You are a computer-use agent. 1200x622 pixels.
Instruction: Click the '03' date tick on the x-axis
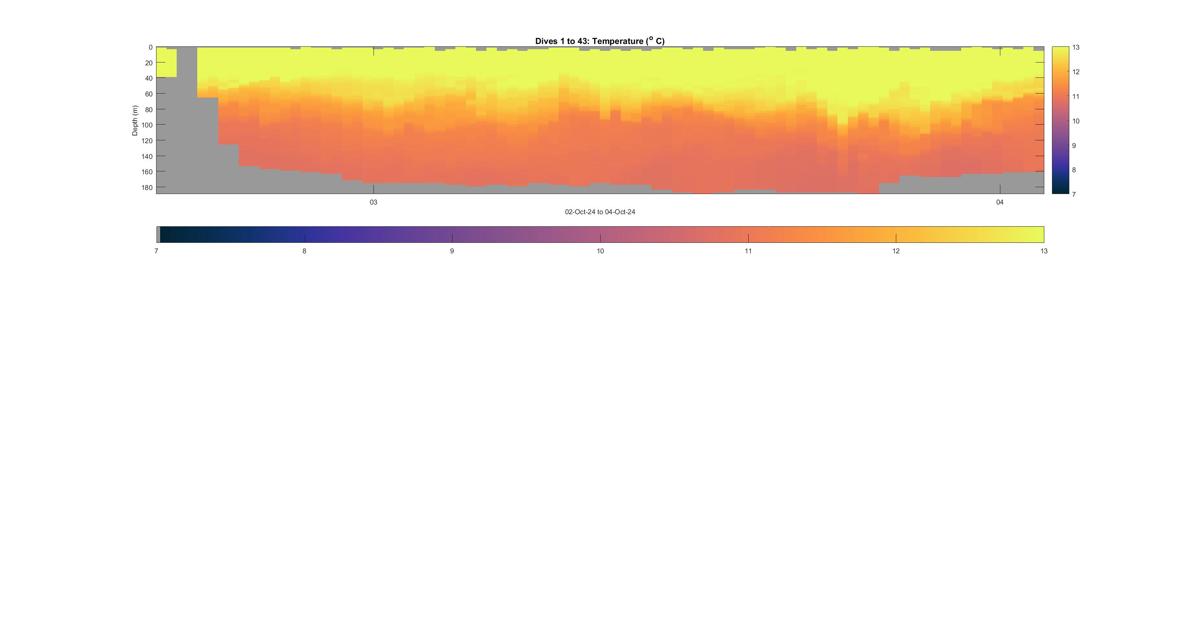pos(373,202)
